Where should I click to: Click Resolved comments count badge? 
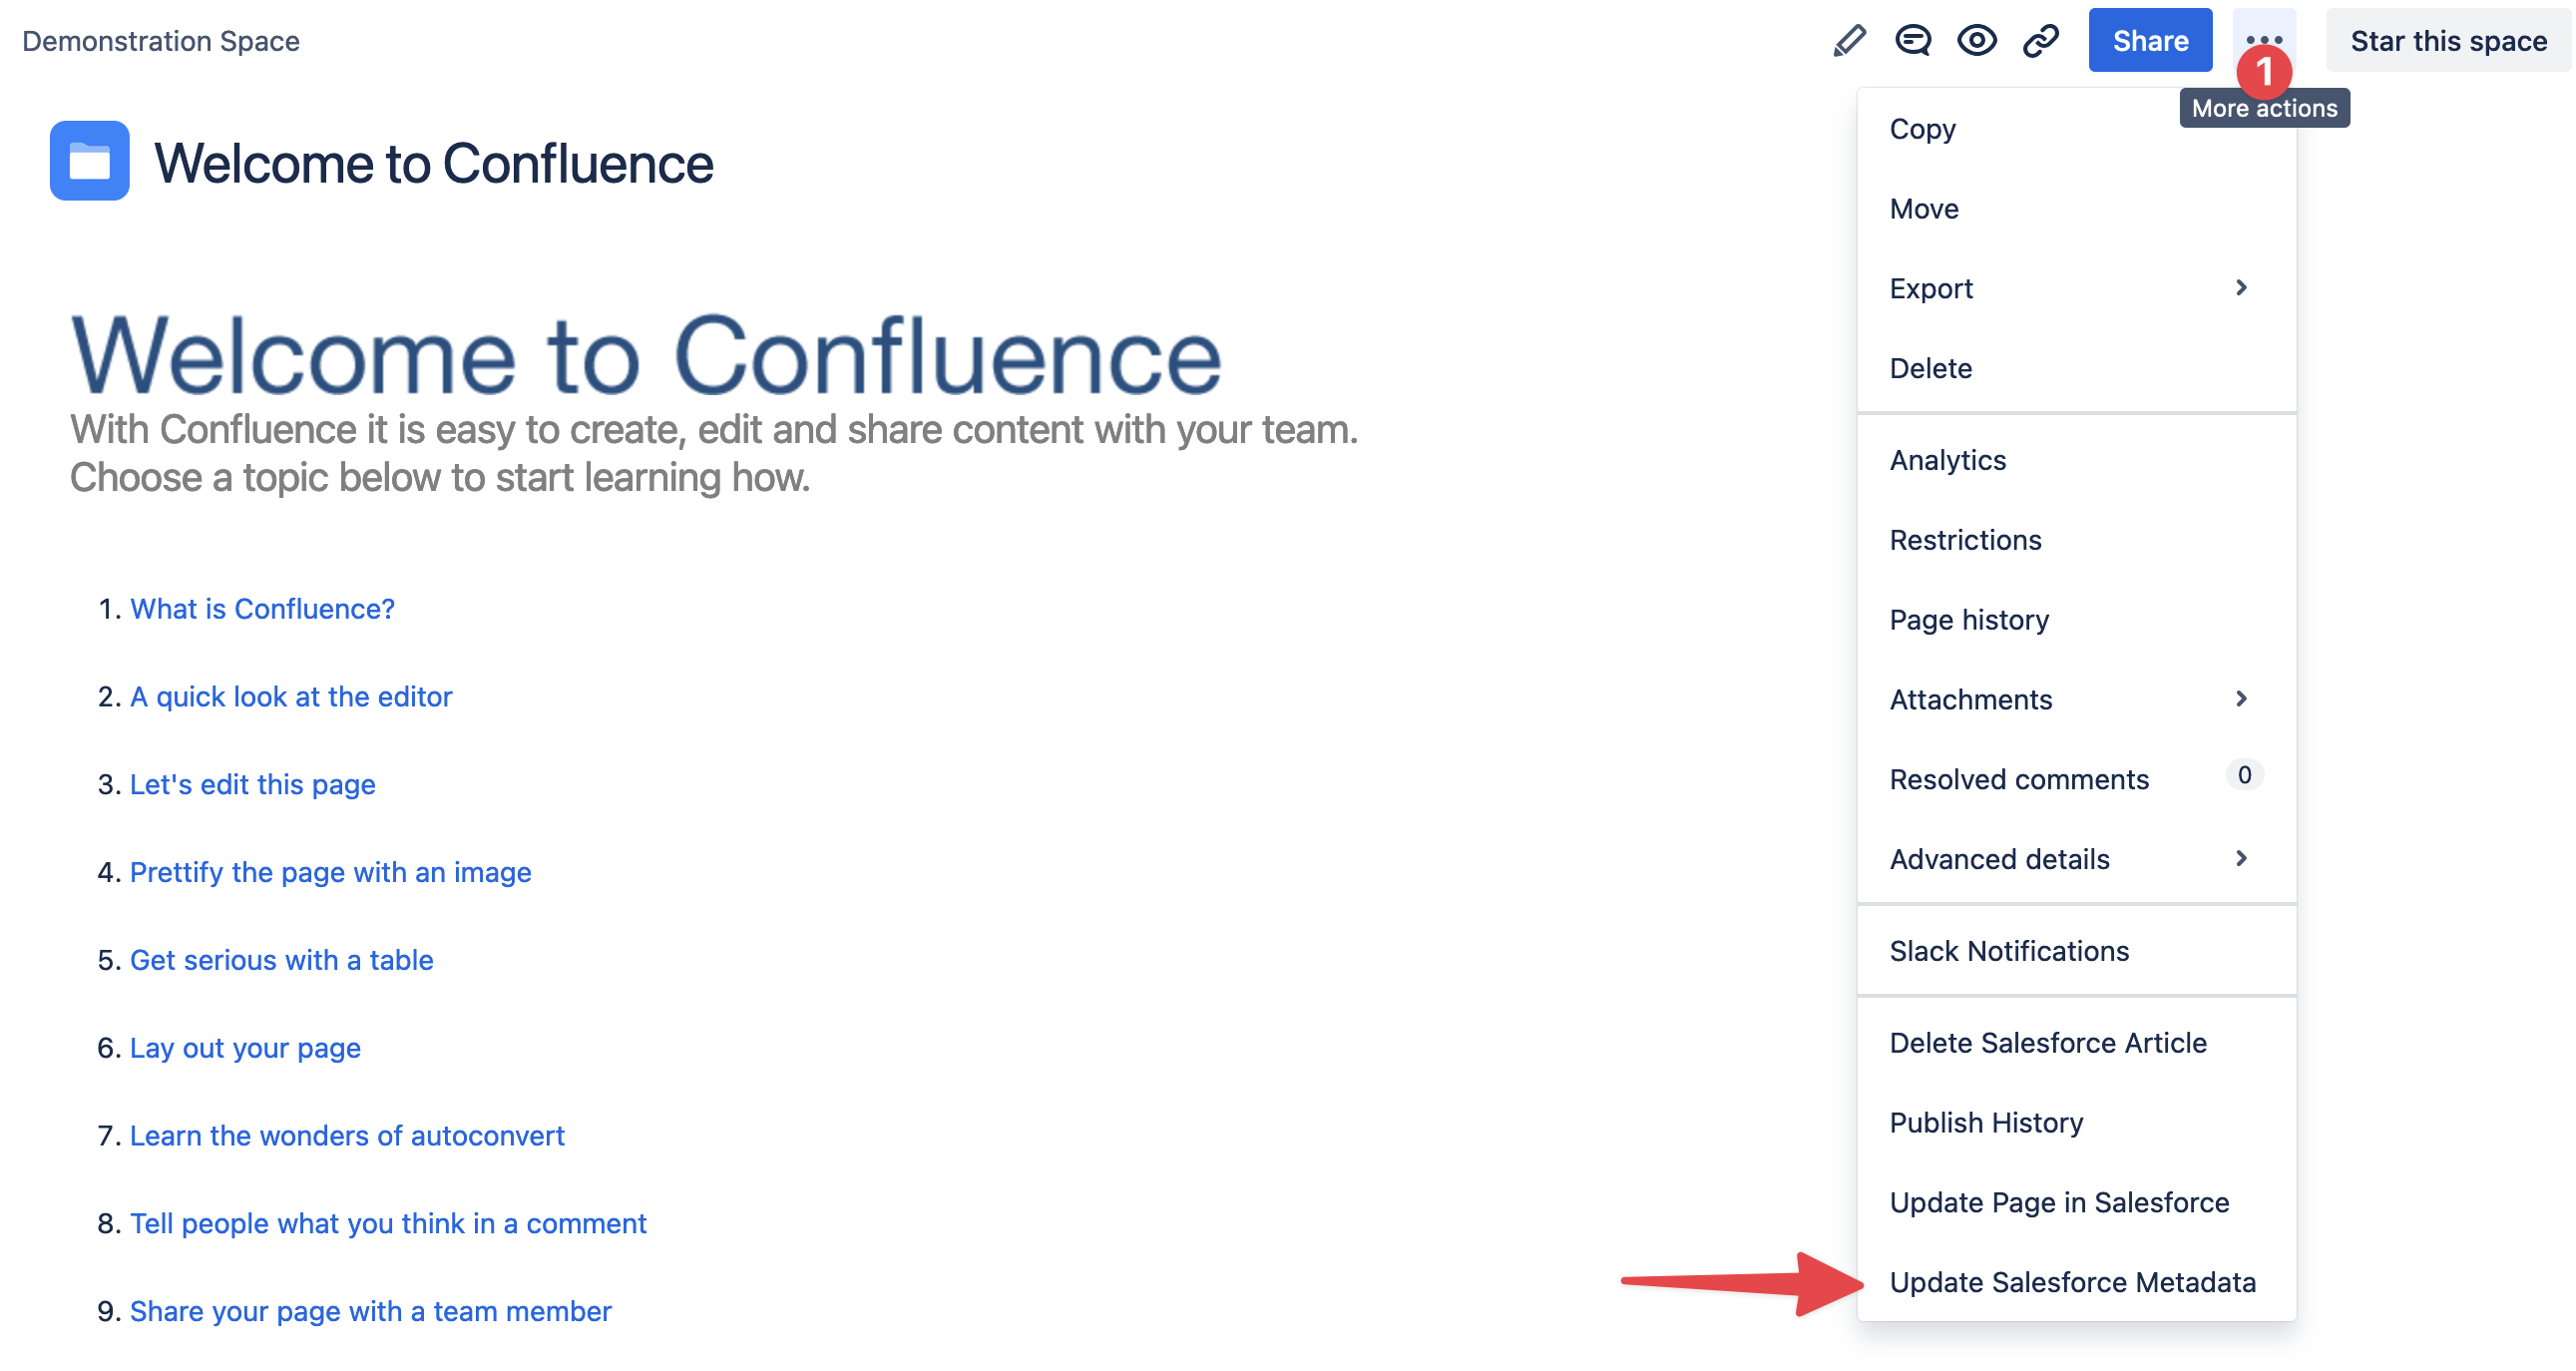pyautogui.click(x=2243, y=775)
